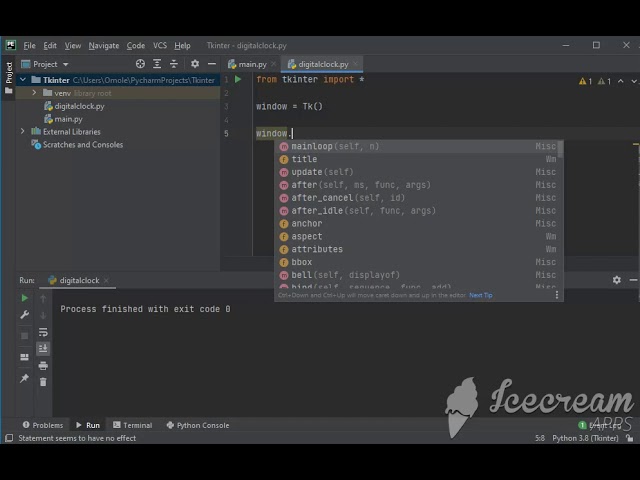This screenshot has width=640, height=480.
Task: Move down the stack trace arrow
Action: point(43,316)
